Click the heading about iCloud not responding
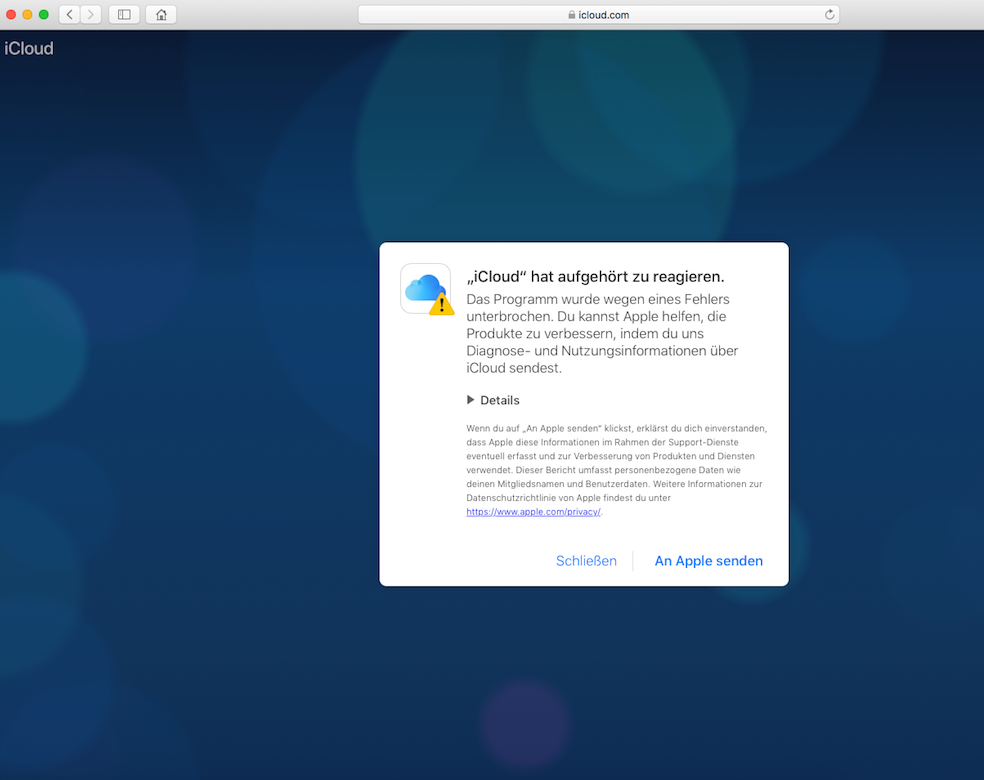 596,277
